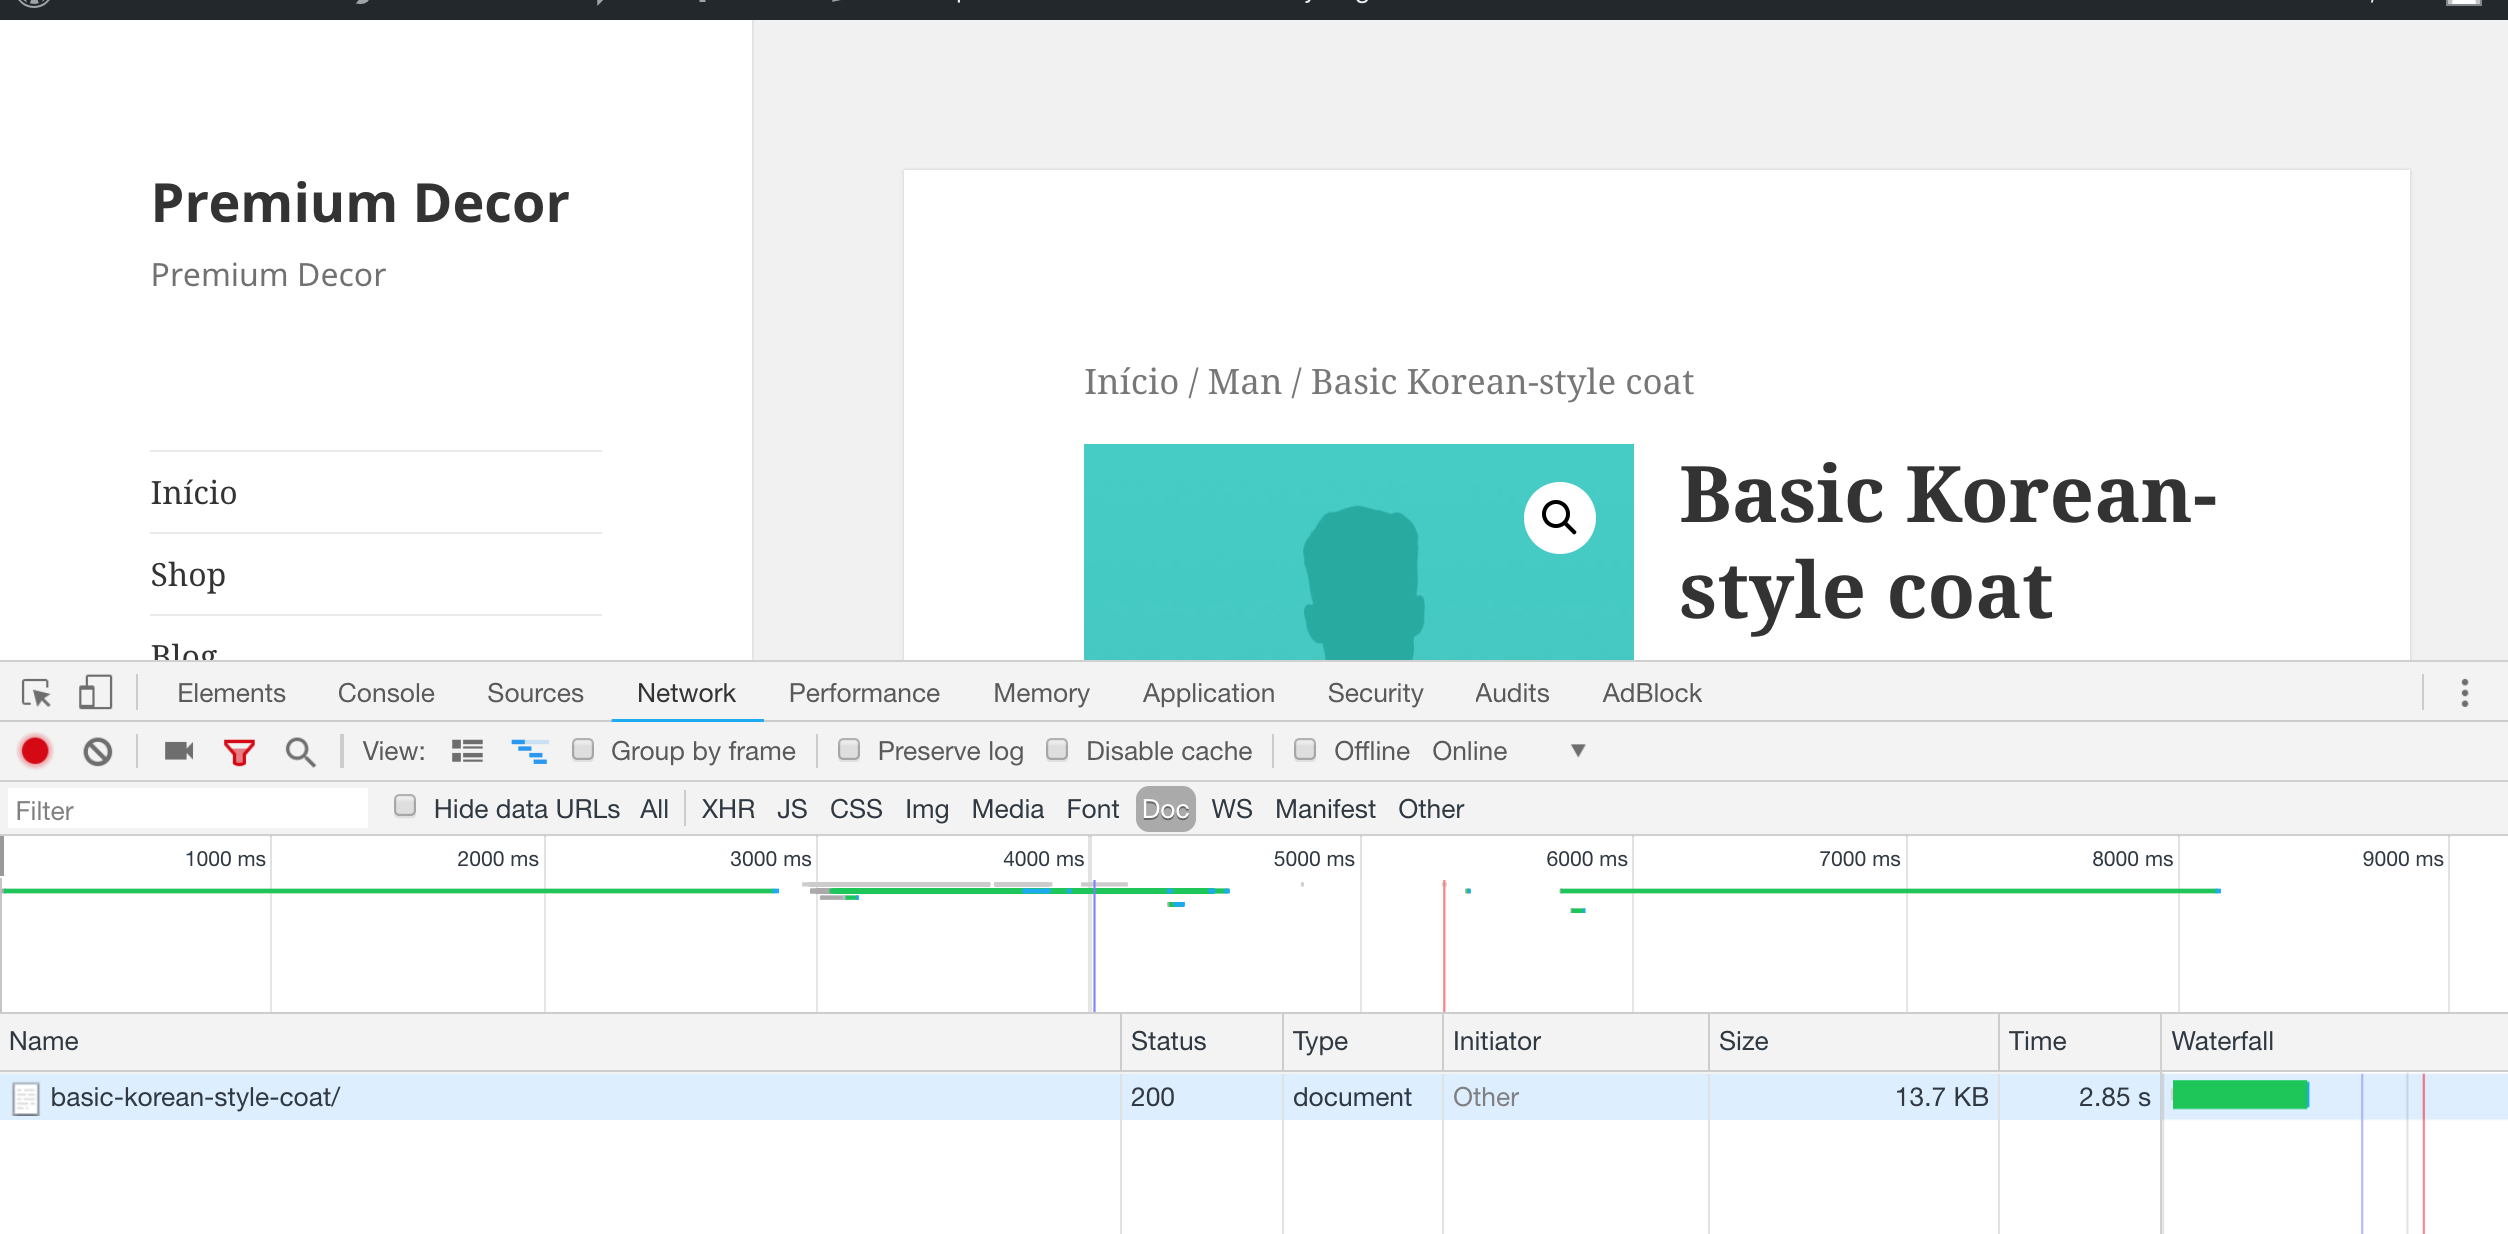Open the Performance tab
This screenshot has width=2508, height=1234.
[x=864, y=693]
